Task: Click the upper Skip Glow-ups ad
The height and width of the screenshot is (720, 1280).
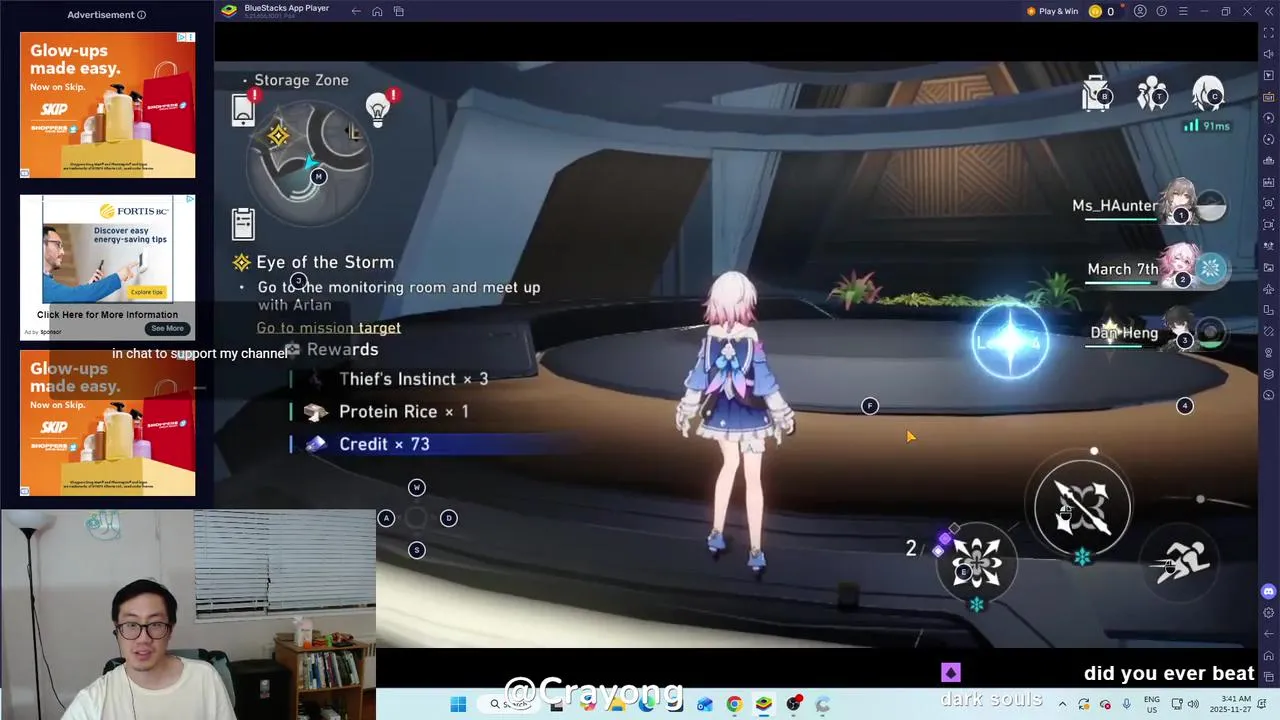Action: (108, 105)
